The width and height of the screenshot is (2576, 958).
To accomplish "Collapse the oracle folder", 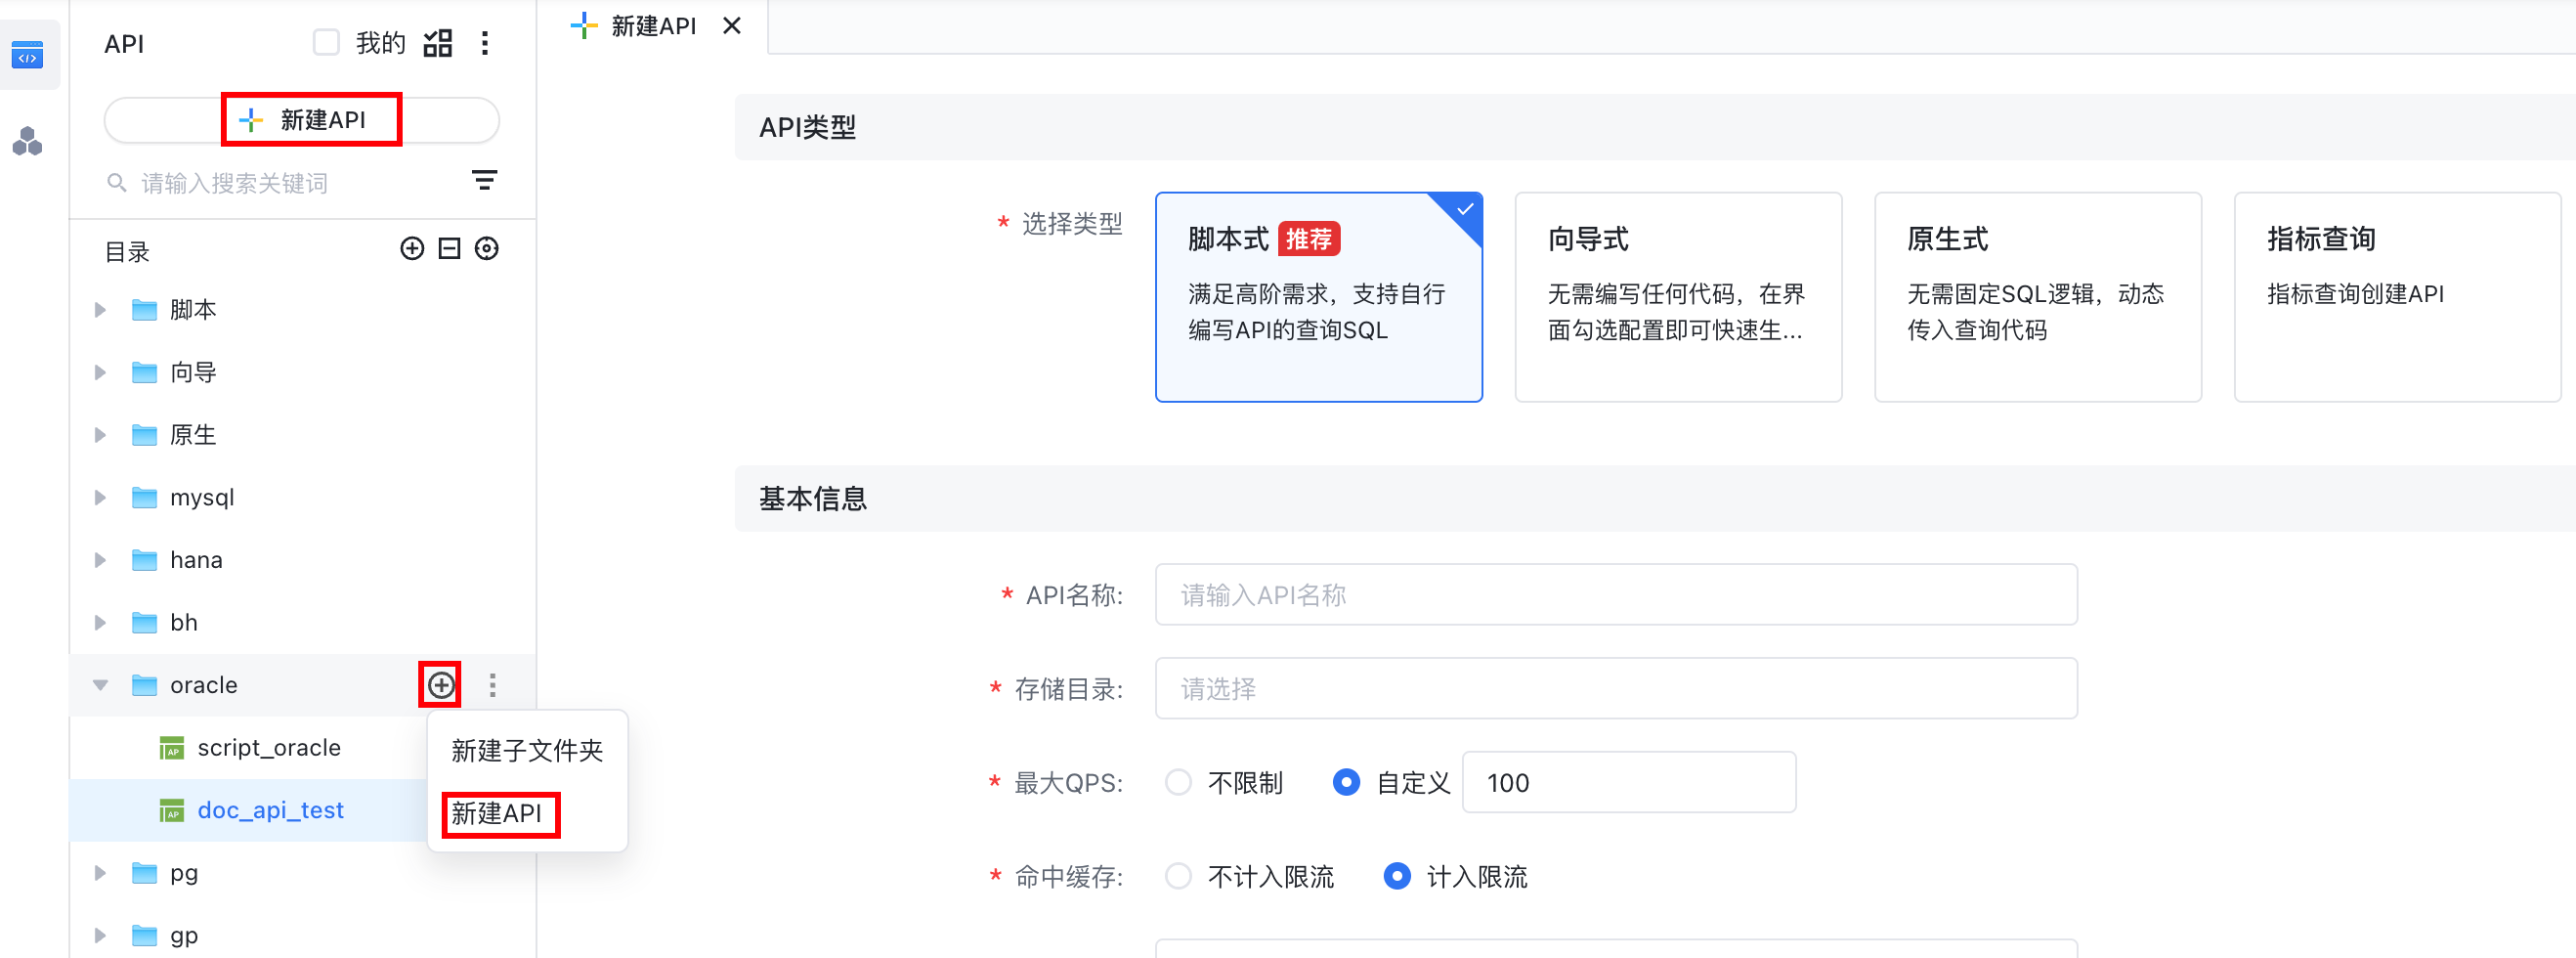I will (x=100, y=685).
